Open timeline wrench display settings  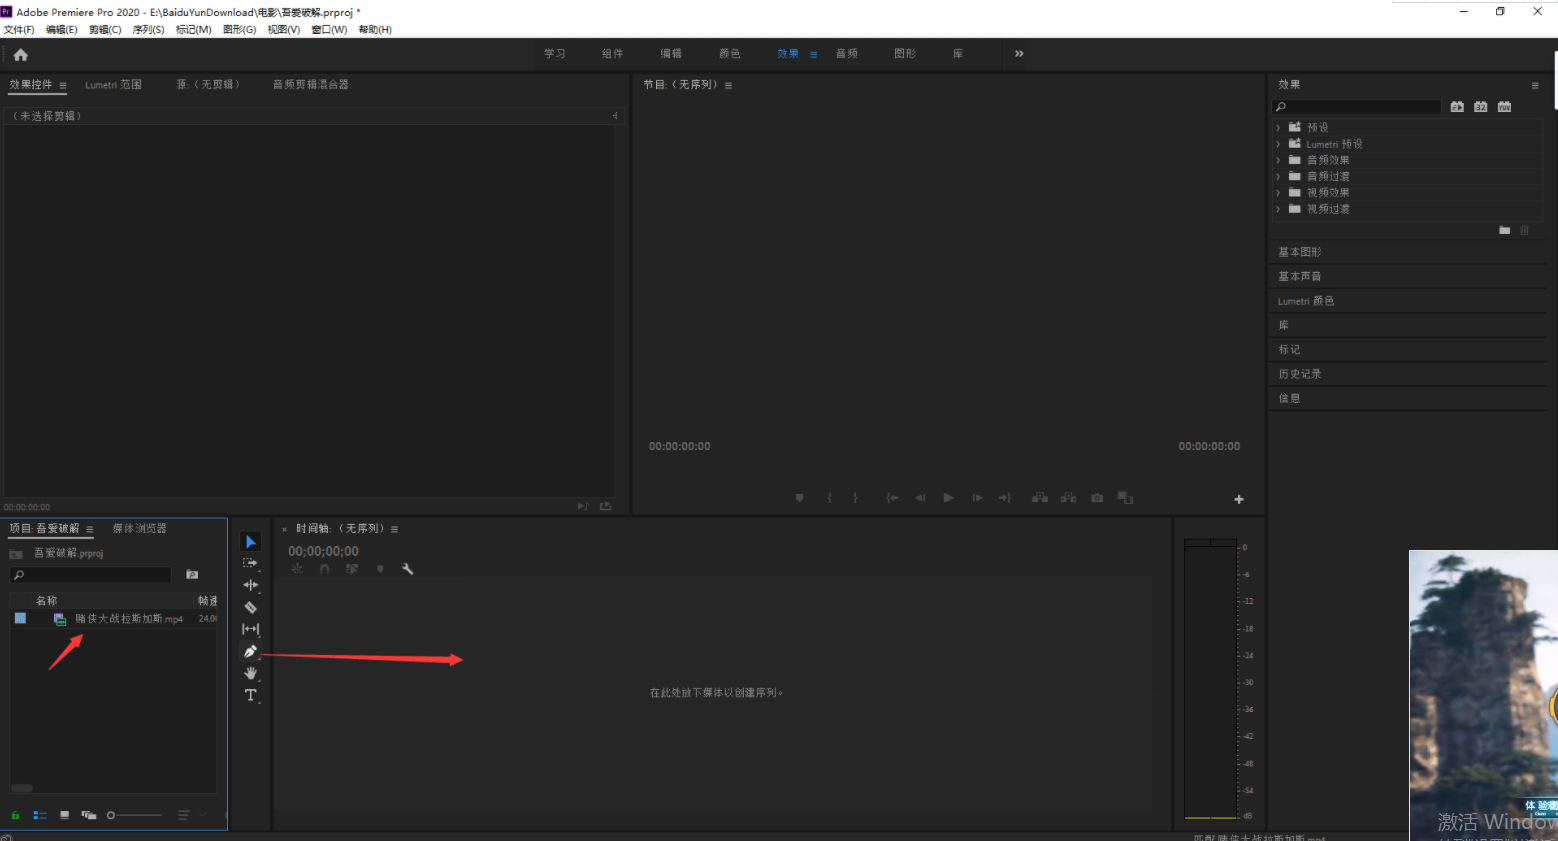408,569
